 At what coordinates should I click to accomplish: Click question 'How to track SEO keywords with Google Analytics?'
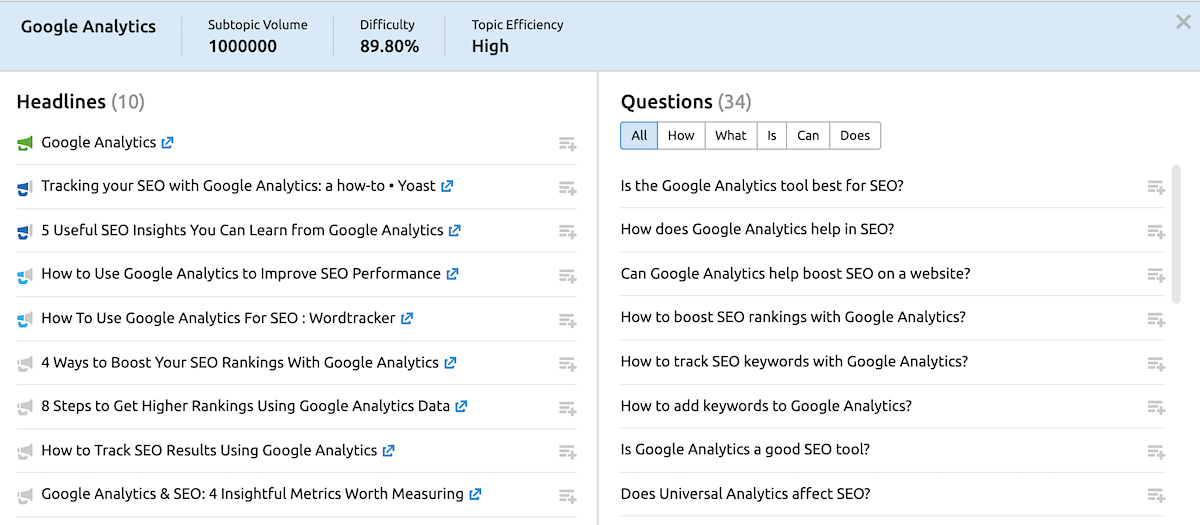point(794,362)
